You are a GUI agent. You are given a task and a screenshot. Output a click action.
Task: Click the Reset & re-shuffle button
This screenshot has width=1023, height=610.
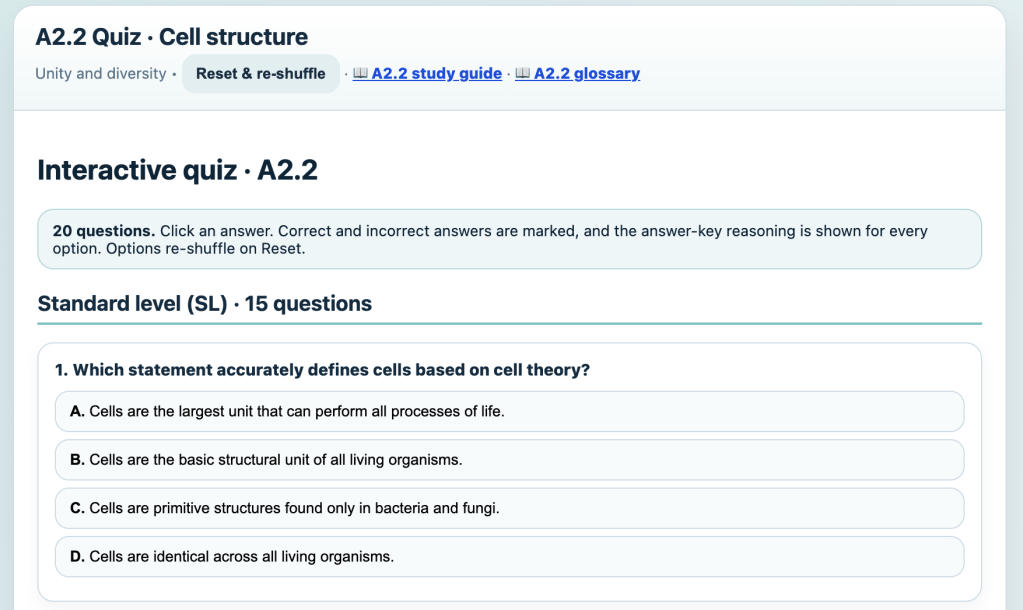(260, 74)
